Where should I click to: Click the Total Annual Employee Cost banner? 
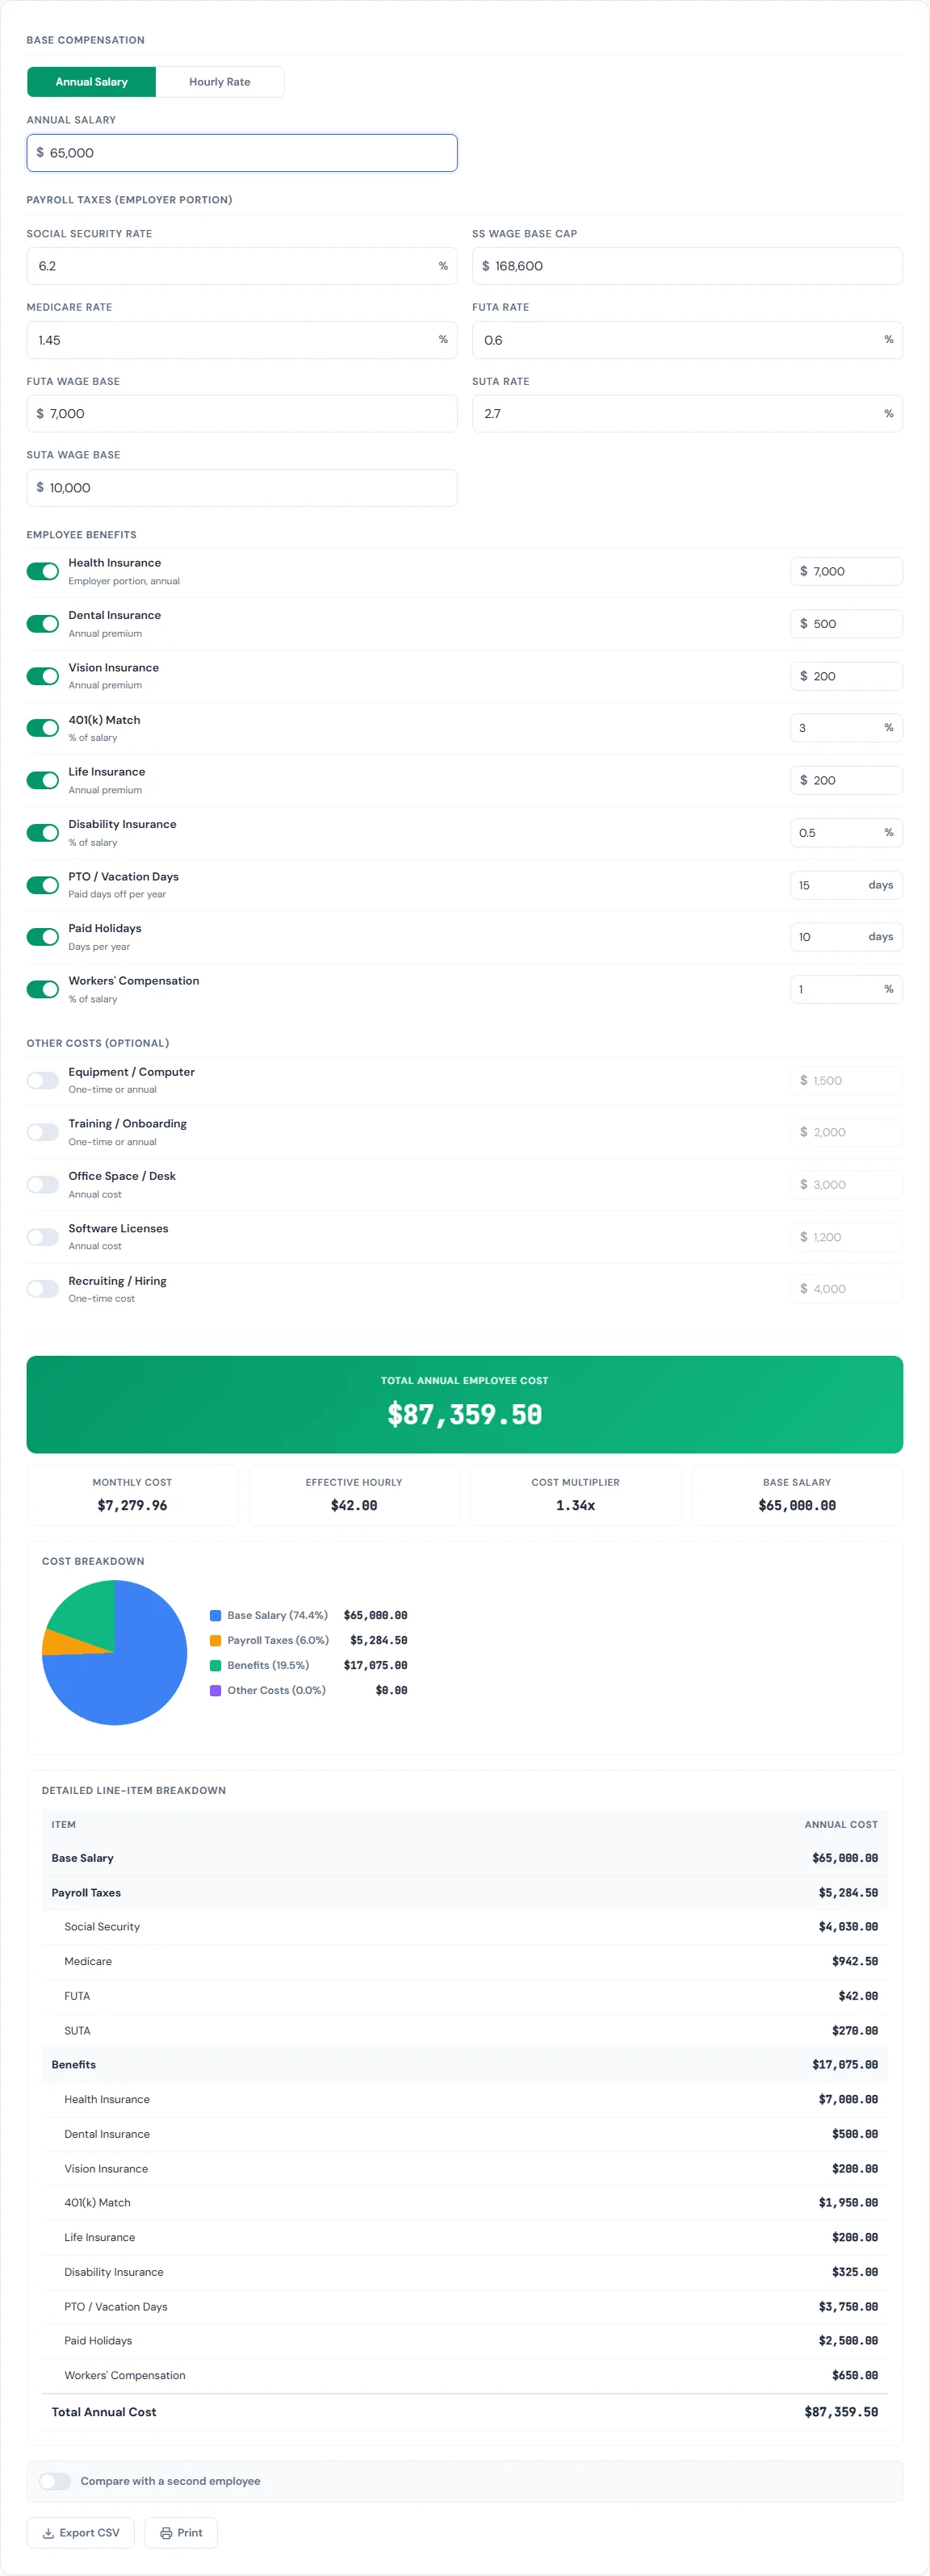pos(465,1404)
